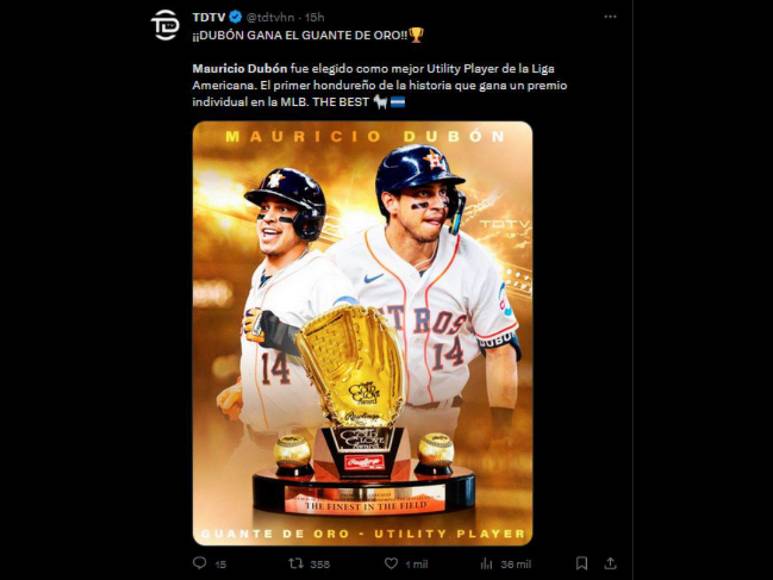
Task: Open the share tweet icon
Action: pyautogui.click(x=610, y=563)
